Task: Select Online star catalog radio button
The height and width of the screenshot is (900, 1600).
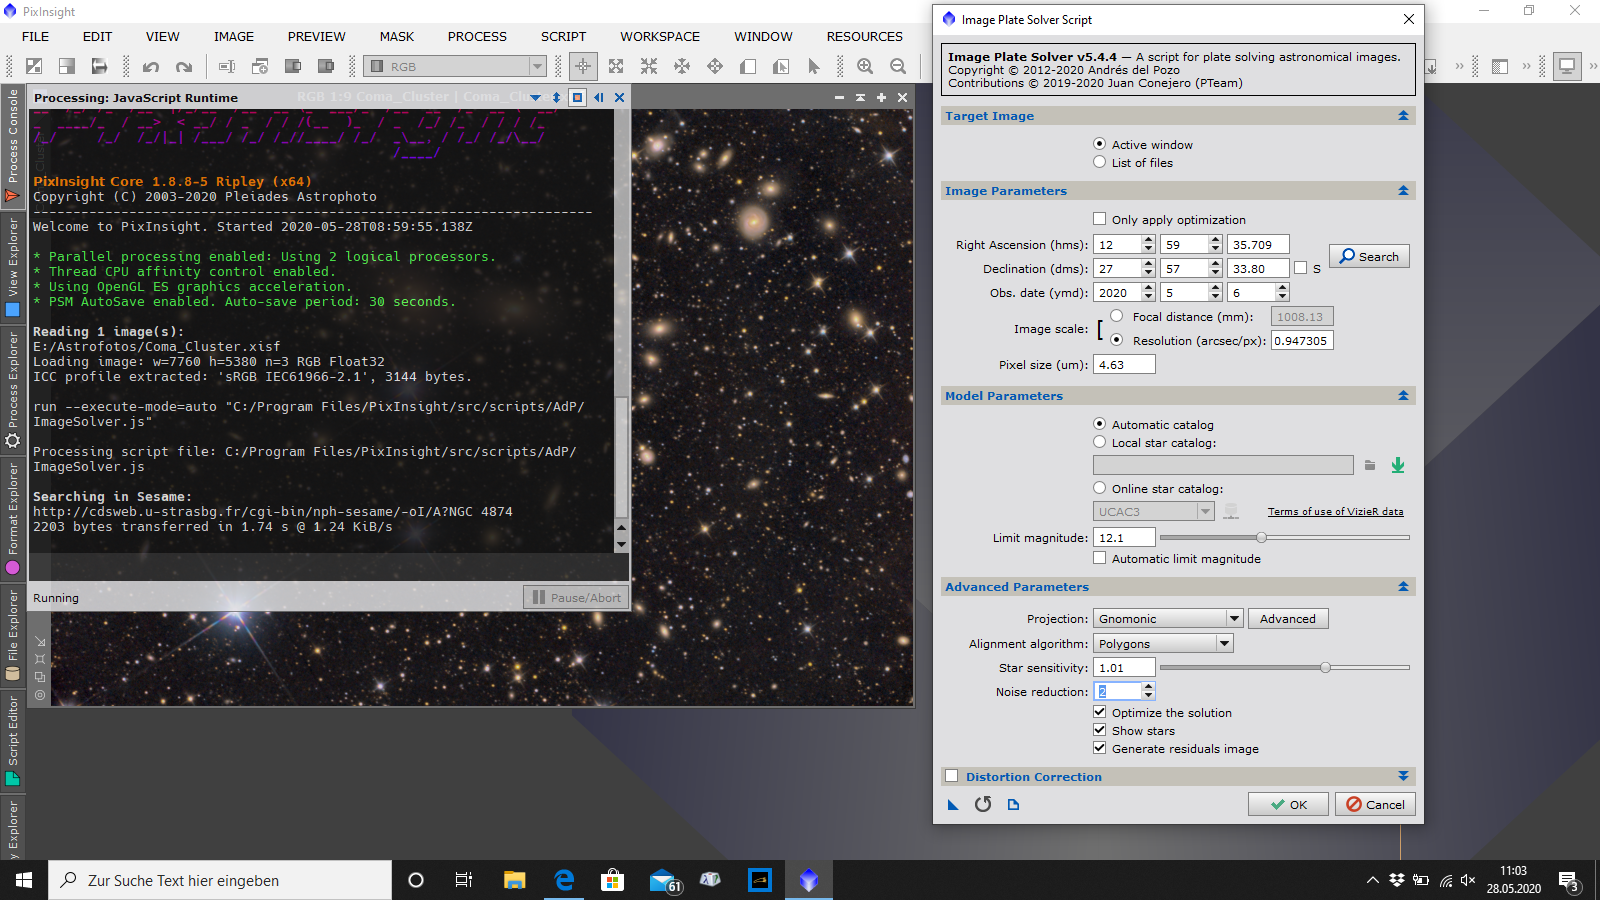Action: click(1100, 488)
